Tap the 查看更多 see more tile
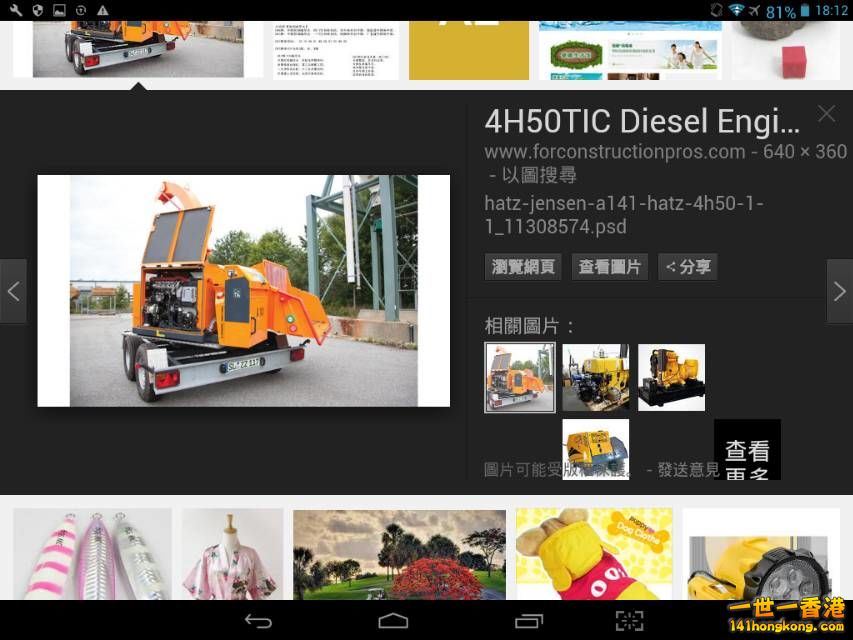Viewport: 853px width, 640px height. coord(747,450)
